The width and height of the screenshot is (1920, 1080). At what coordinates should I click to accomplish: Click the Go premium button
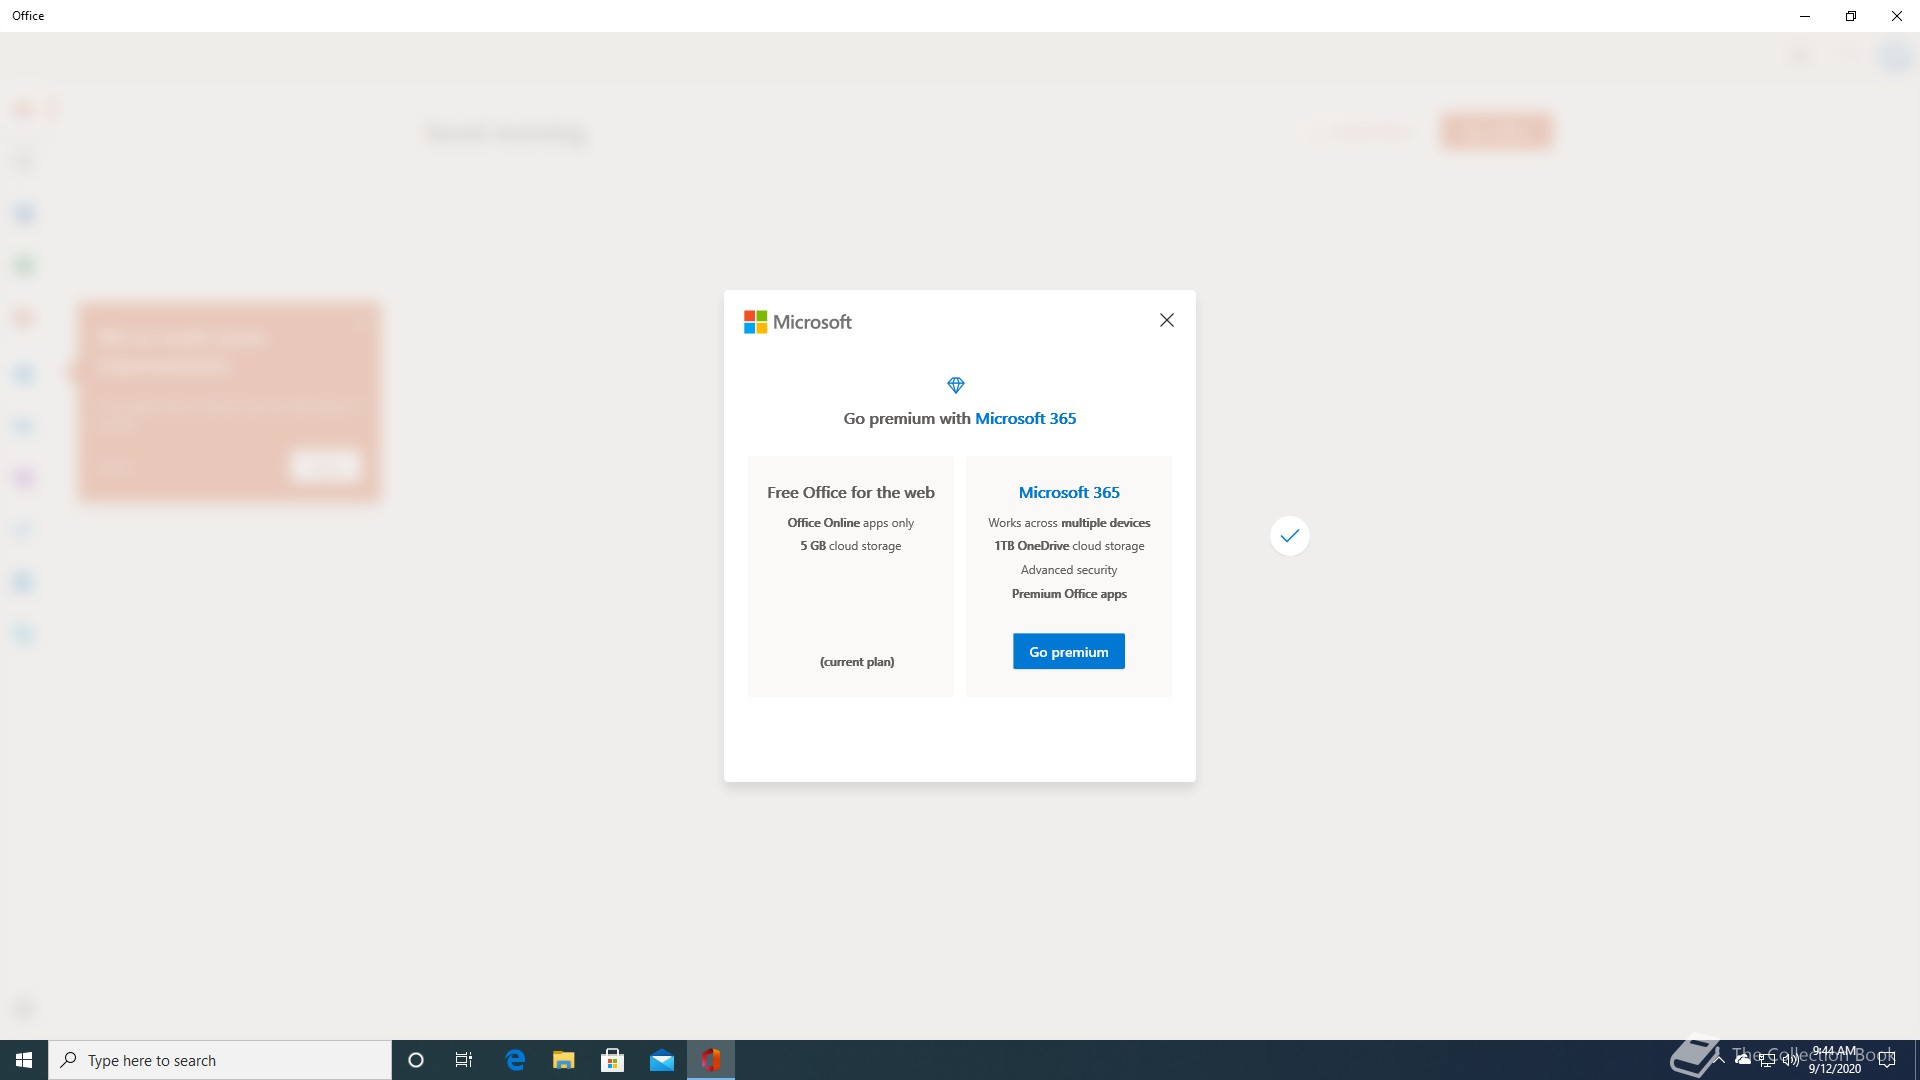click(x=1068, y=651)
